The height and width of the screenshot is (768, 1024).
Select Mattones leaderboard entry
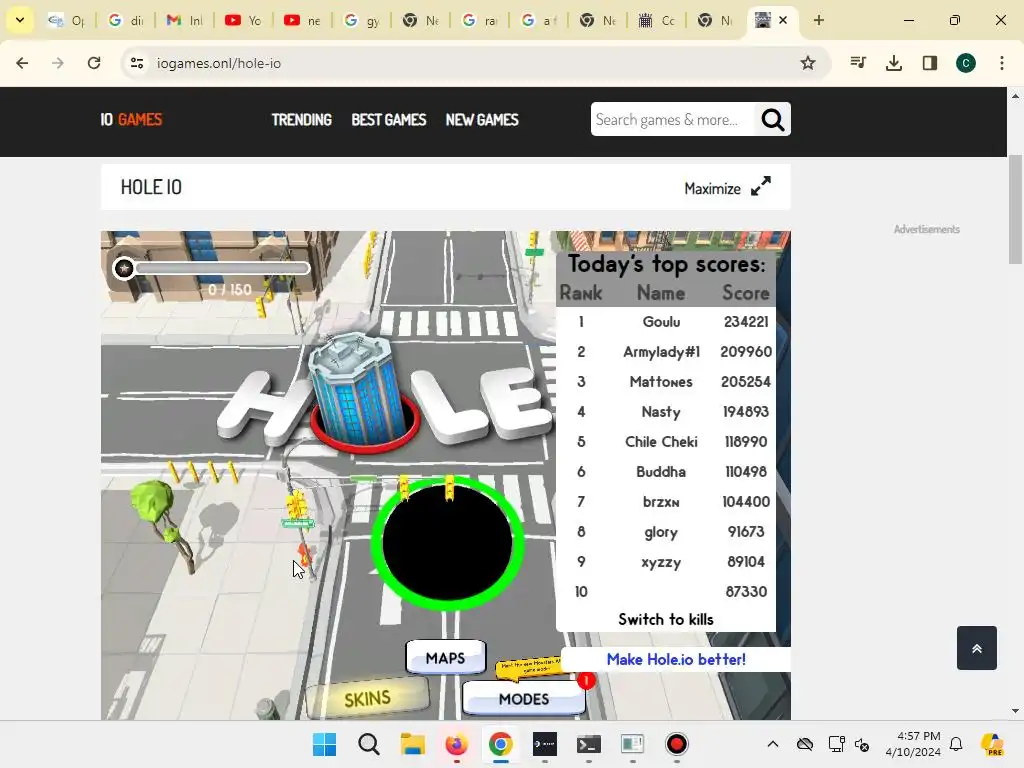(x=665, y=381)
